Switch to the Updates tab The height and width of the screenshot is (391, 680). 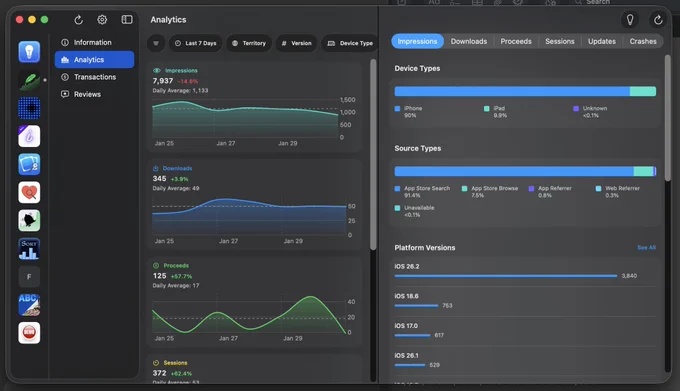click(x=602, y=41)
